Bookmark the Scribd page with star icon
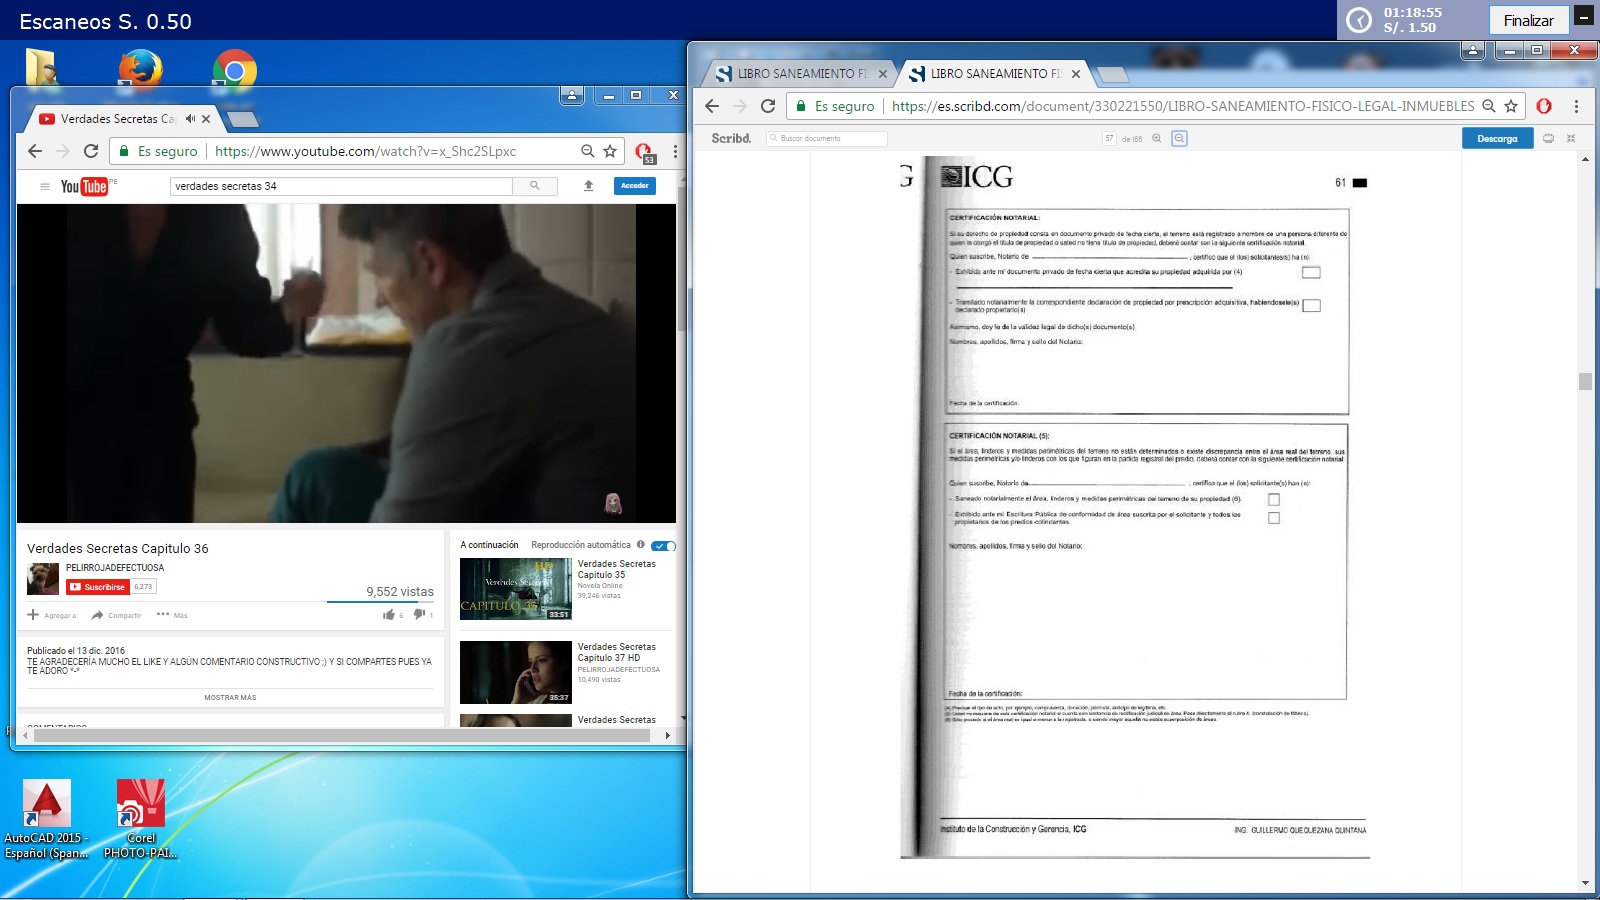The width and height of the screenshot is (1600, 900). (x=1511, y=106)
